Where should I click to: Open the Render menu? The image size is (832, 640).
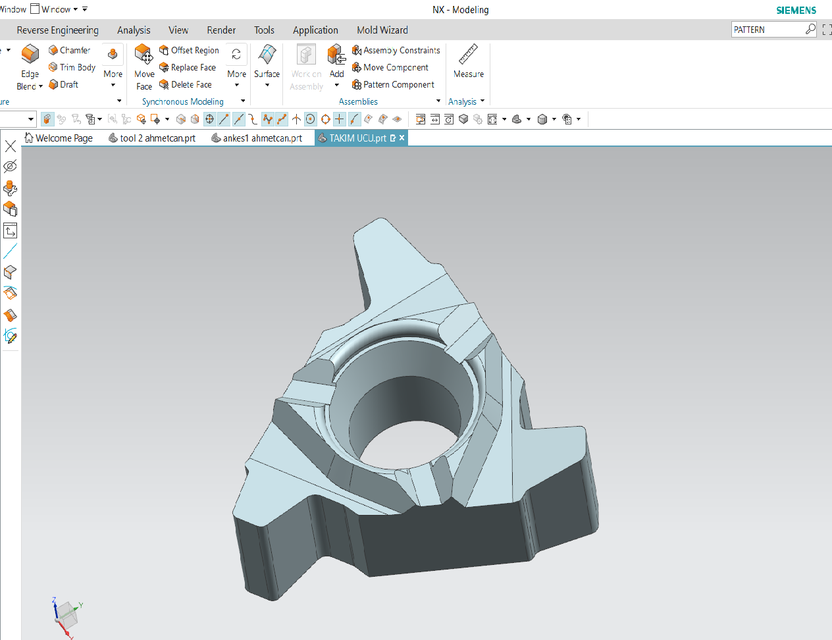pyautogui.click(x=221, y=29)
